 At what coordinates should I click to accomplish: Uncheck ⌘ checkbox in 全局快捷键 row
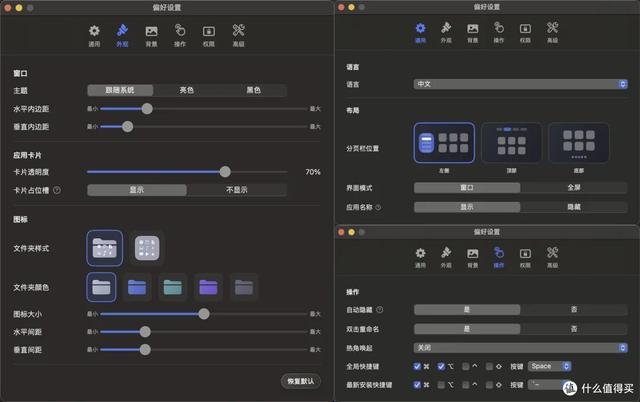coord(417,366)
